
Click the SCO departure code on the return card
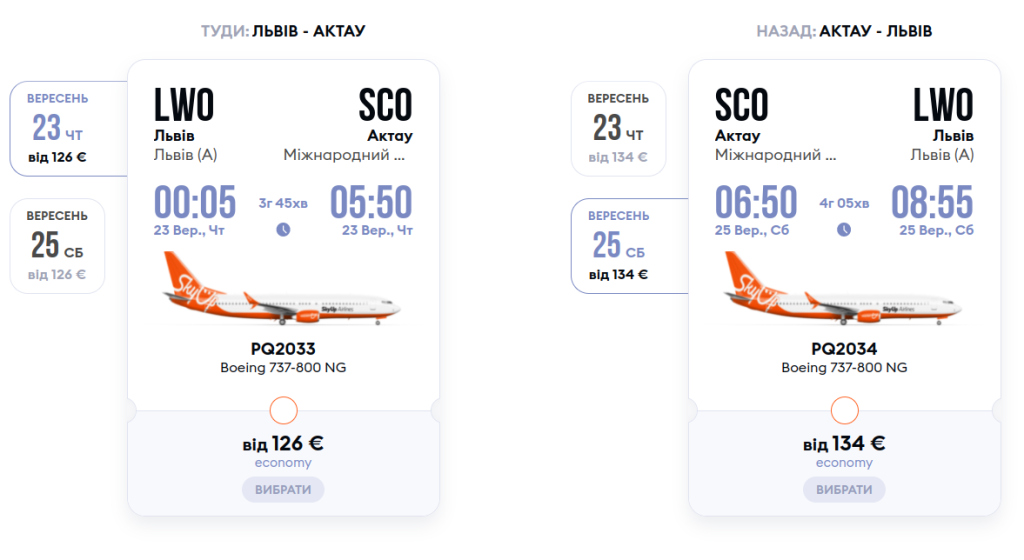(x=742, y=105)
